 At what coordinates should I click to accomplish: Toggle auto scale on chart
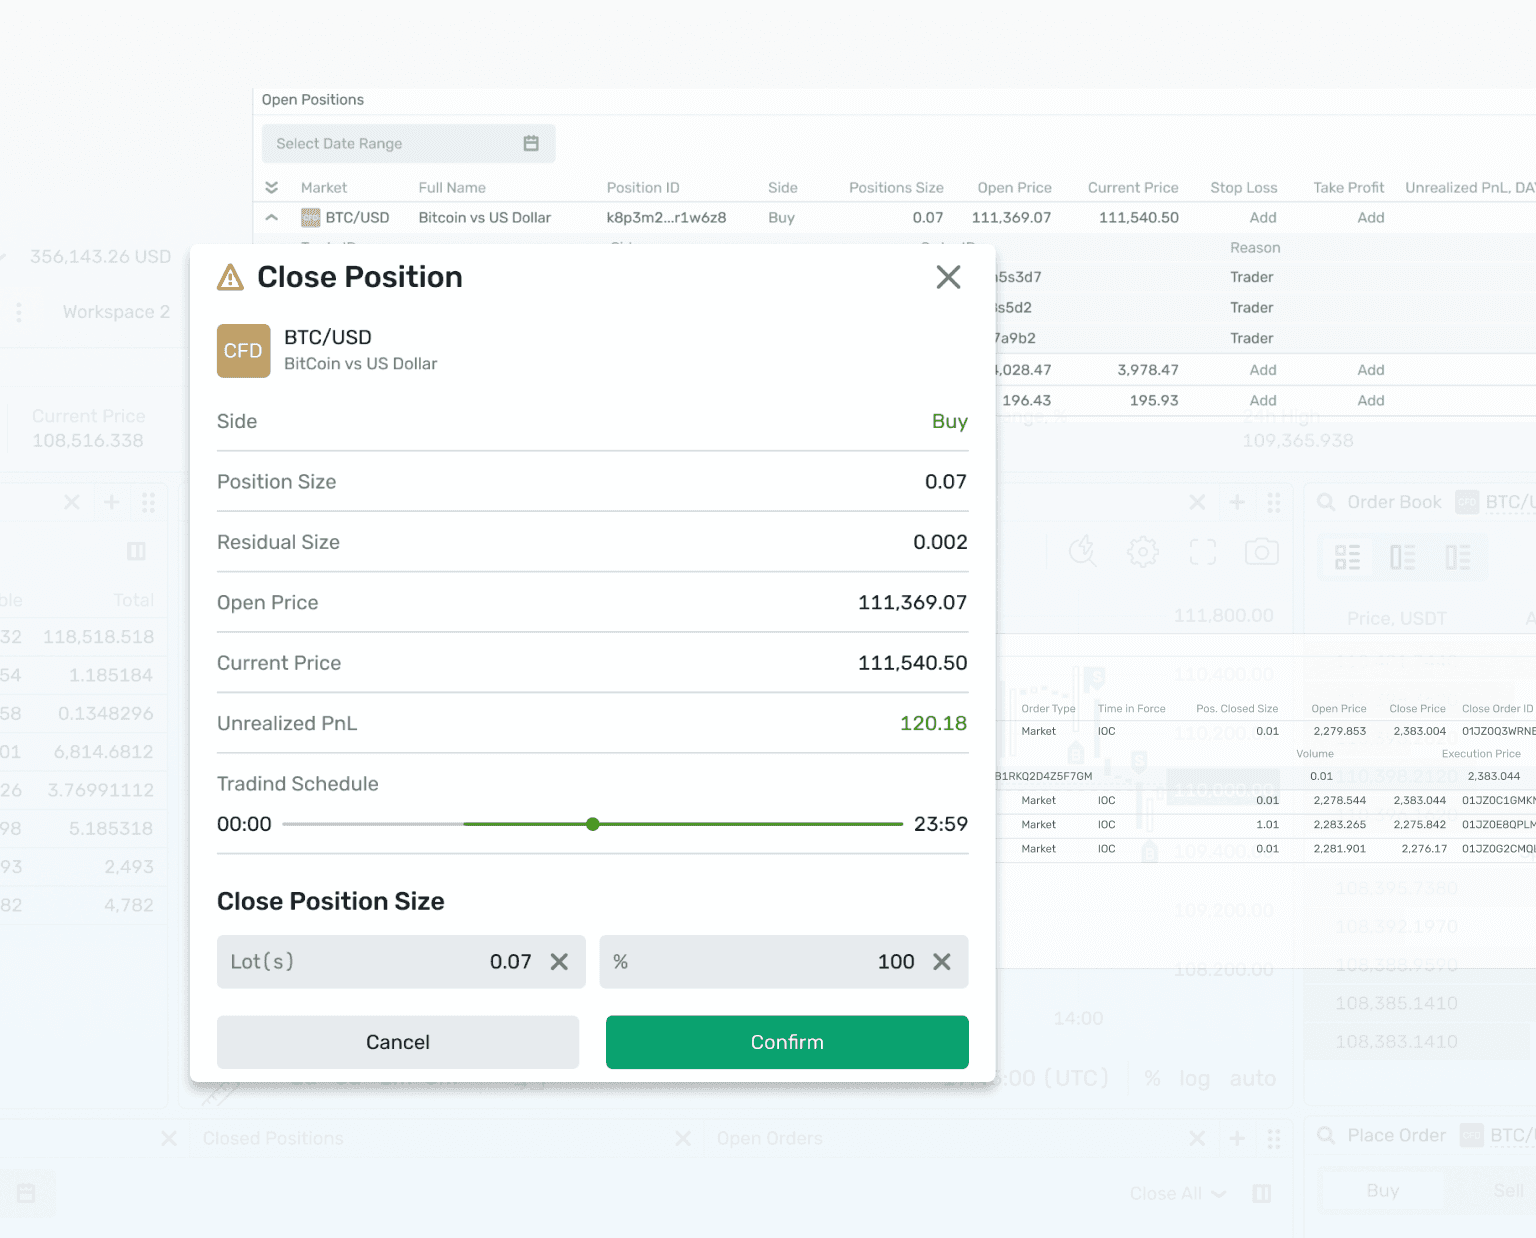click(1253, 1079)
